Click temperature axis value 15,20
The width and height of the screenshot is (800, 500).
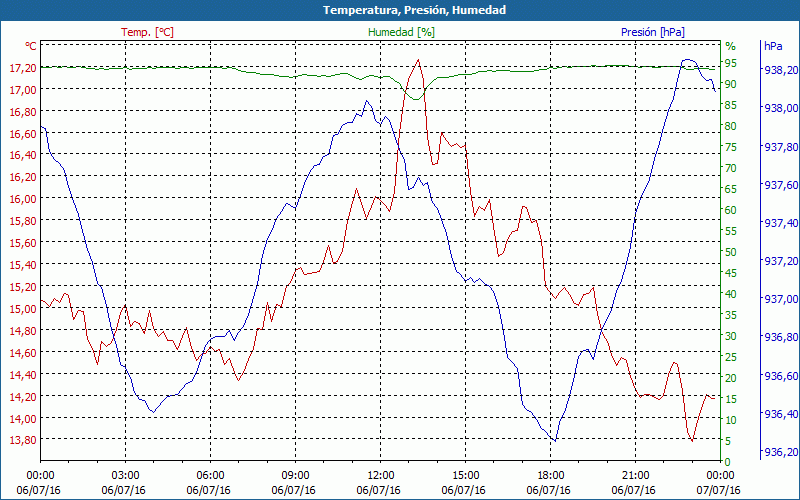pos(23,287)
